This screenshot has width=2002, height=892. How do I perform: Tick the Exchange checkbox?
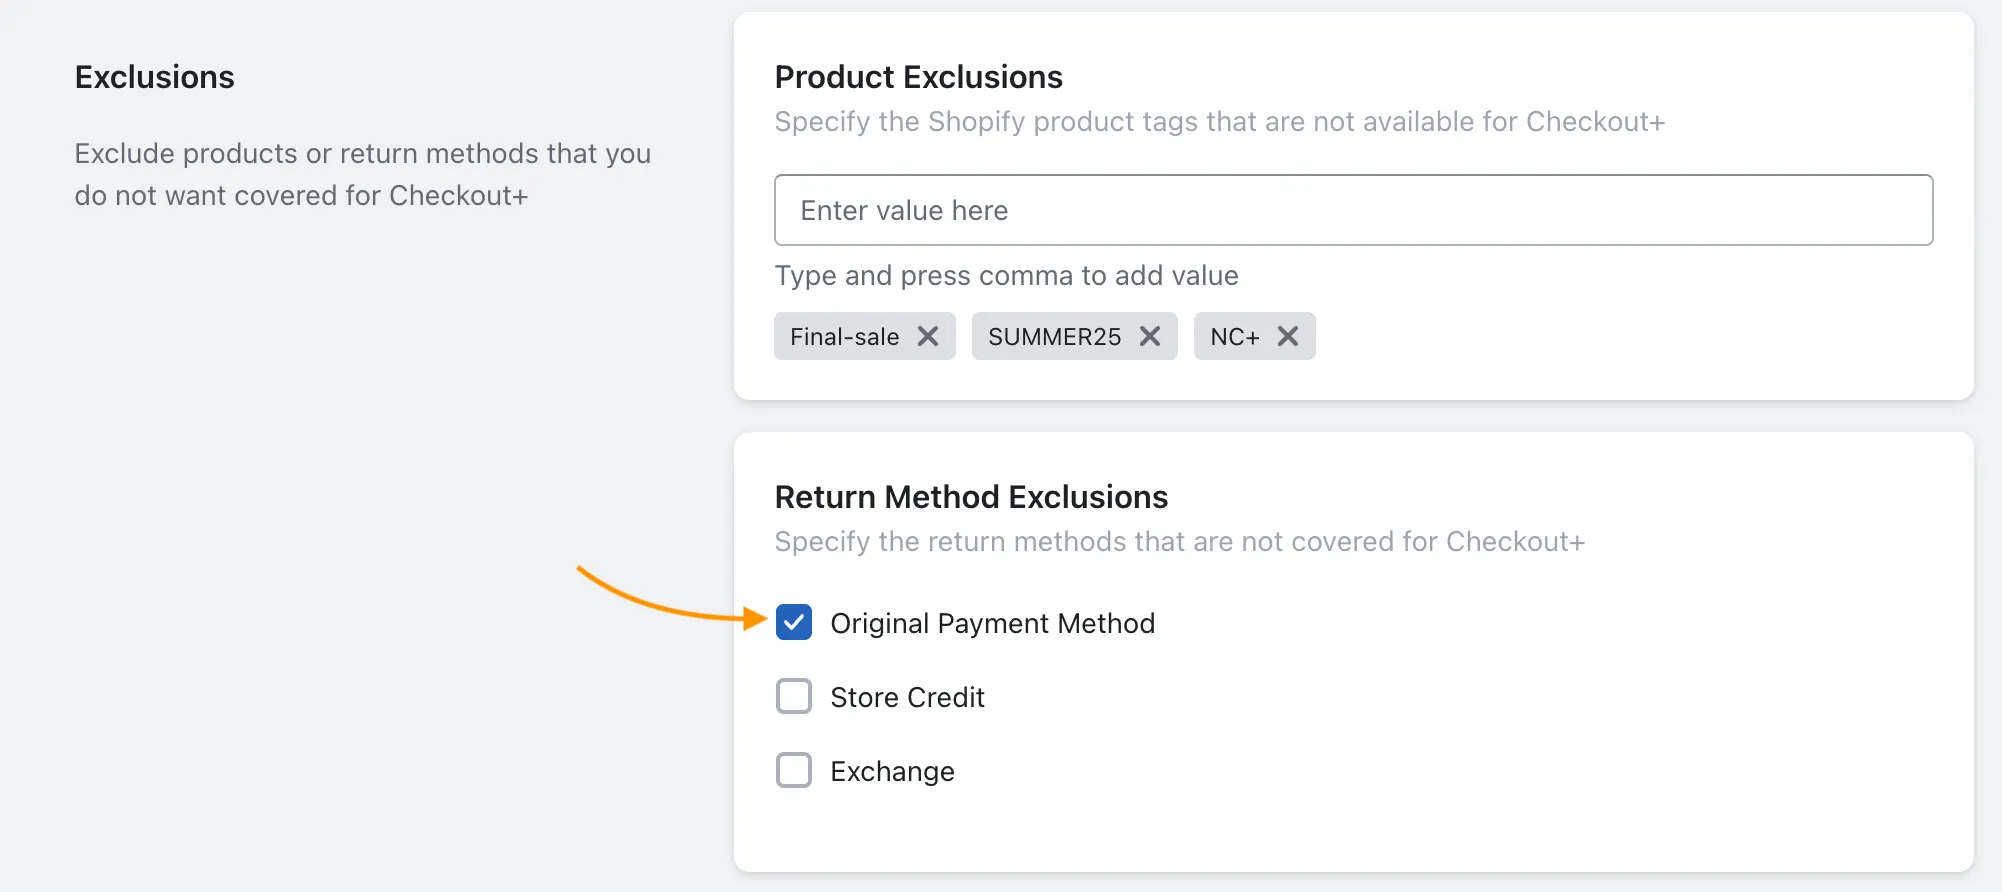pyautogui.click(x=794, y=771)
